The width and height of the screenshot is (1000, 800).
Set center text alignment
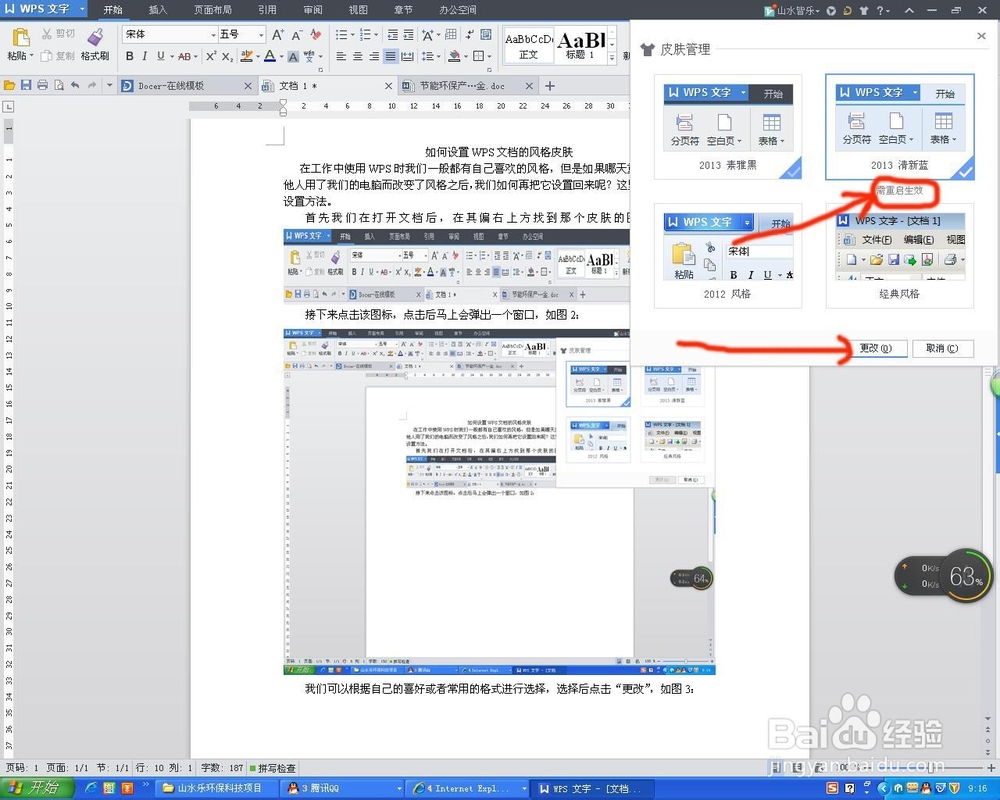click(358, 56)
